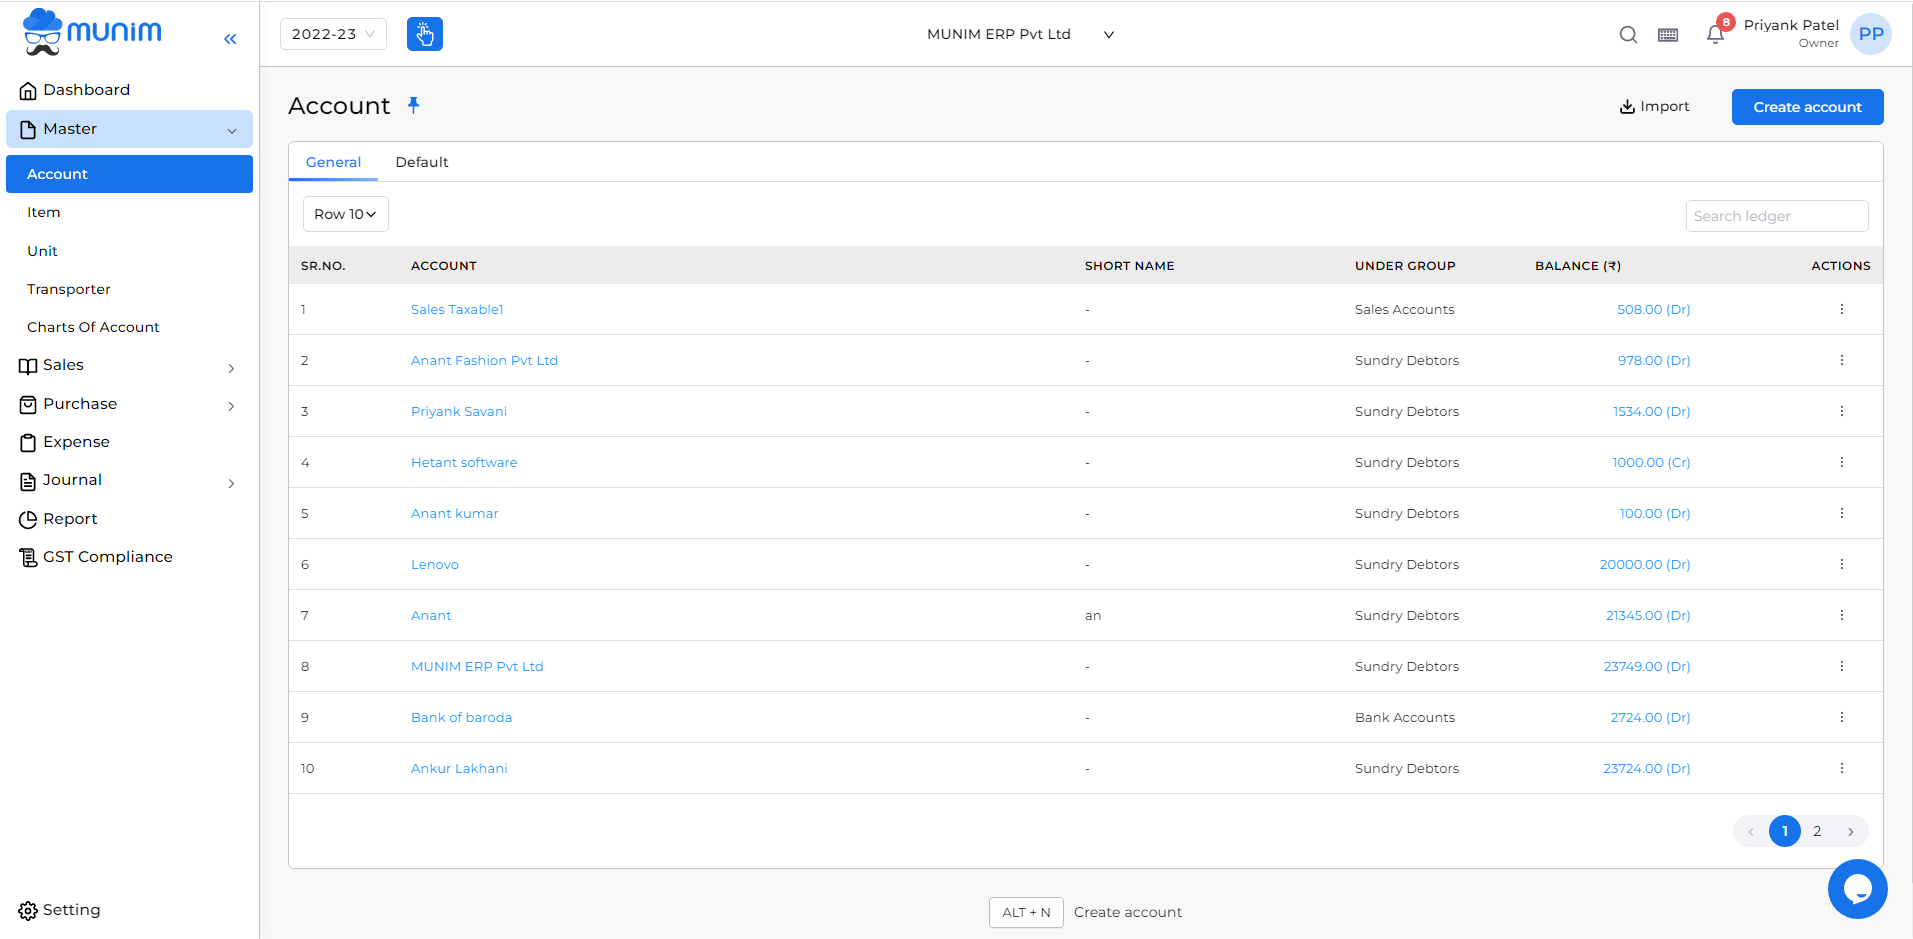Click the Create account button
The width and height of the screenshot is (1913, 939).
pyautogui.click(x=1807, y=107)
